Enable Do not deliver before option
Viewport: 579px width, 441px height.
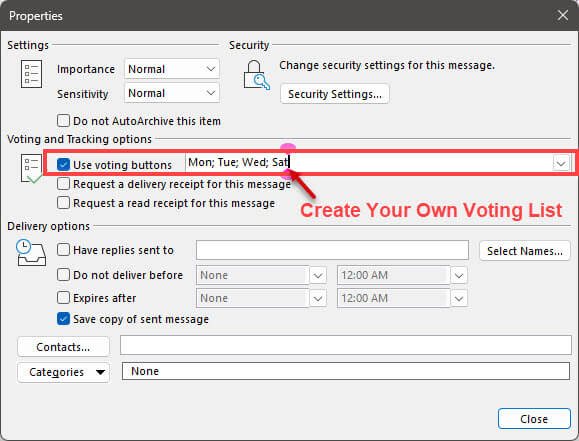64,275
